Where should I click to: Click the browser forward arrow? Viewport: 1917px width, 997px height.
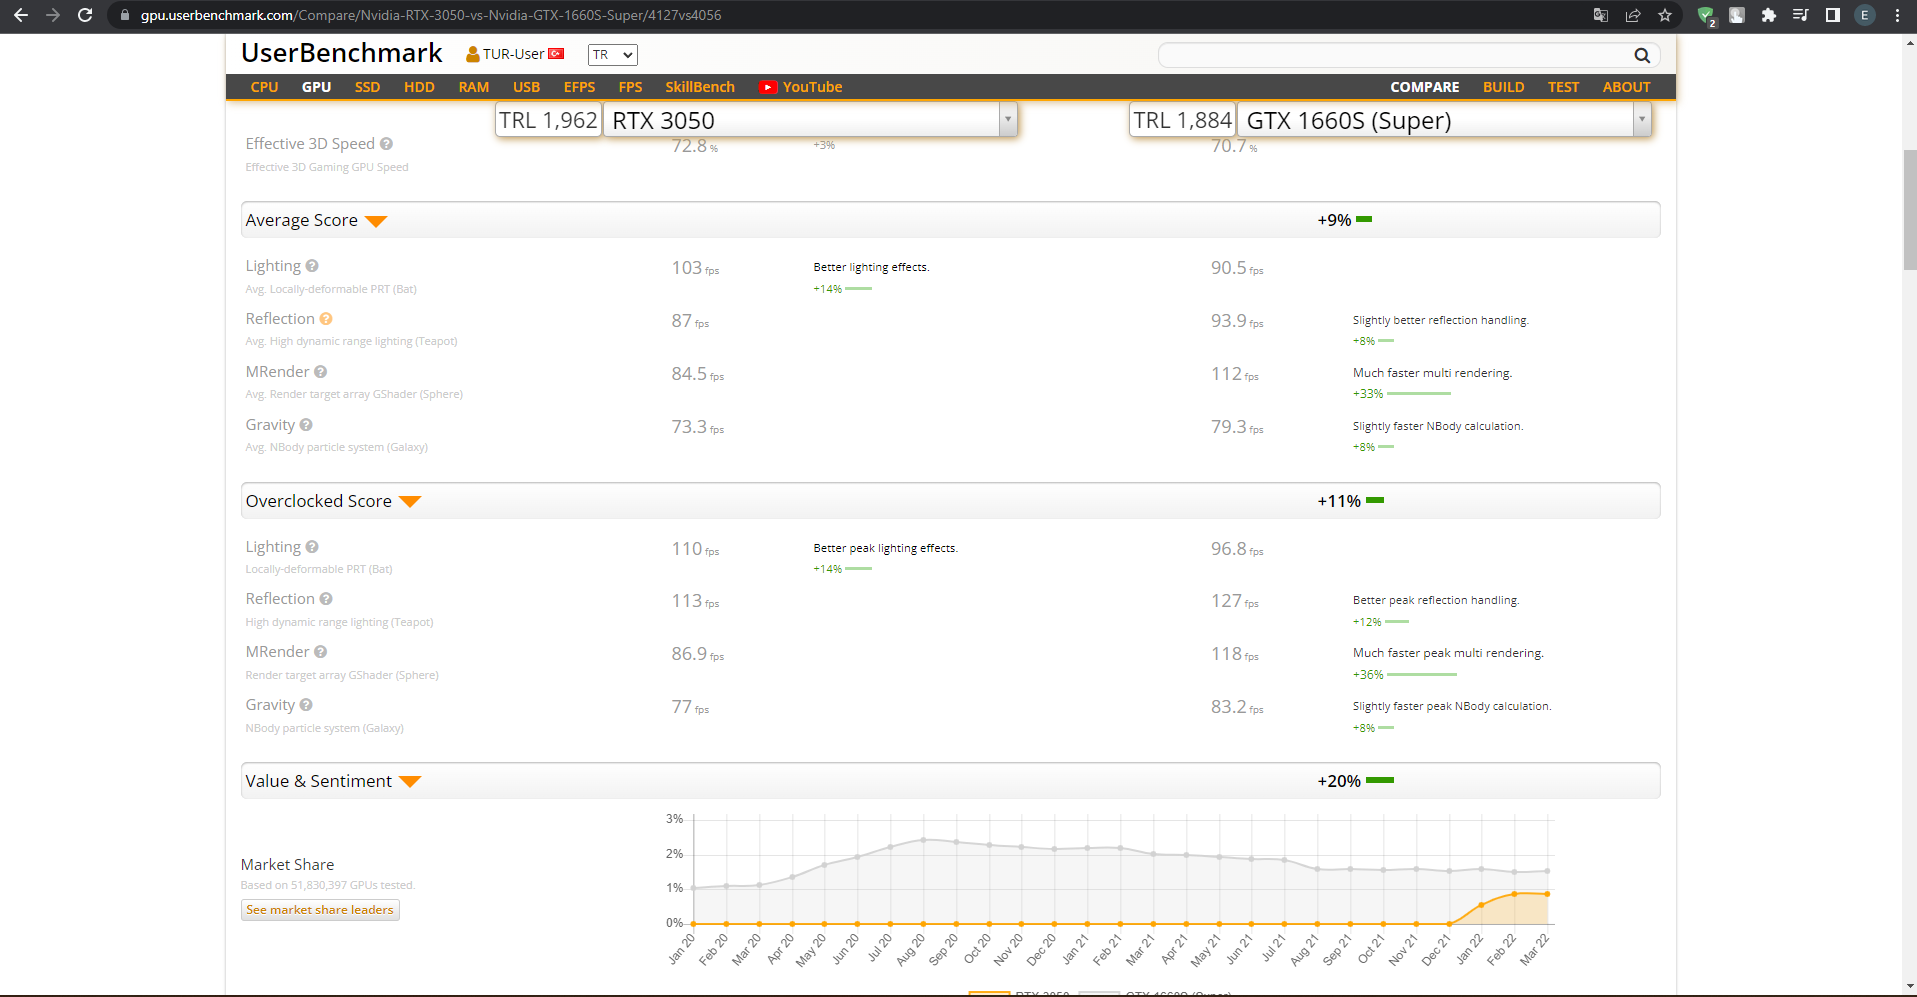pyautogui.click(x=53, y=15)
